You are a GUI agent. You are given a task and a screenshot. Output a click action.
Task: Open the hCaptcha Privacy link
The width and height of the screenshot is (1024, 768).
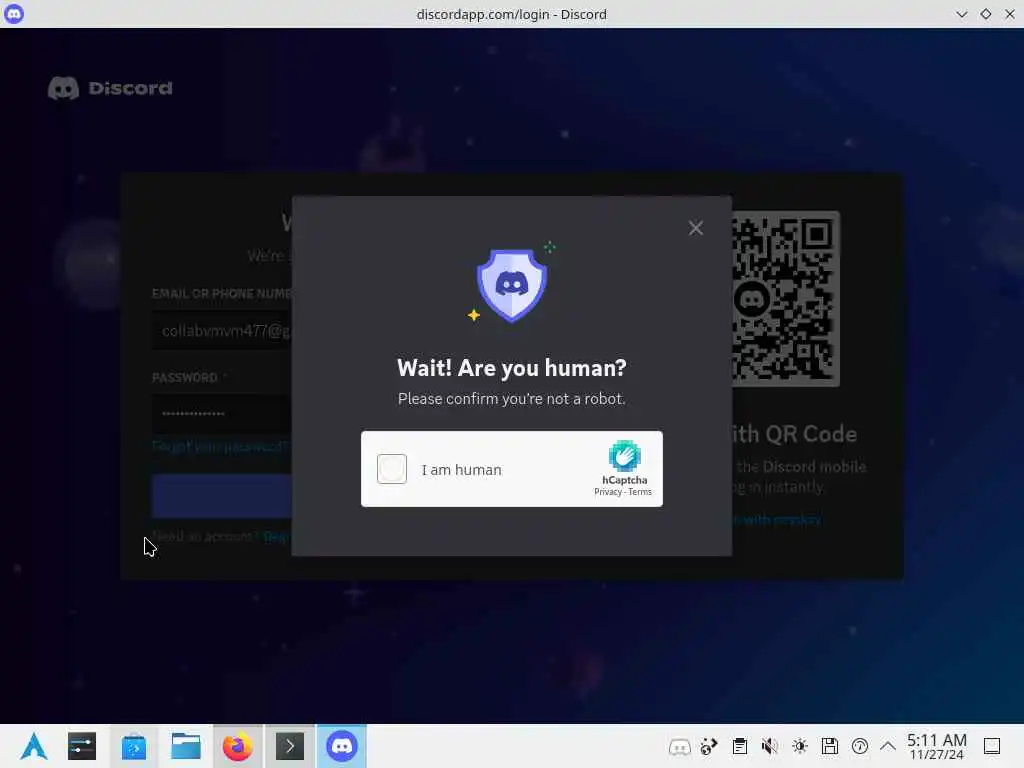[607, 492]
